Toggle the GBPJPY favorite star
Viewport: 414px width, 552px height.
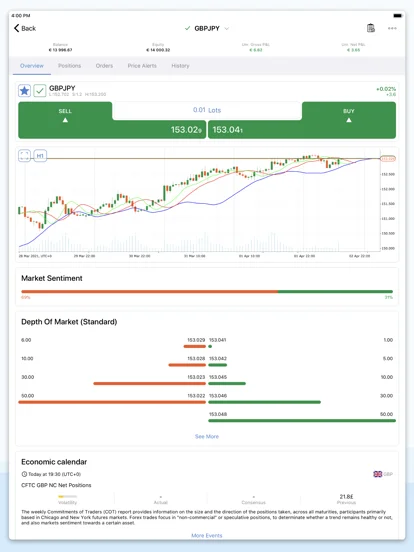tap(24, 91)
